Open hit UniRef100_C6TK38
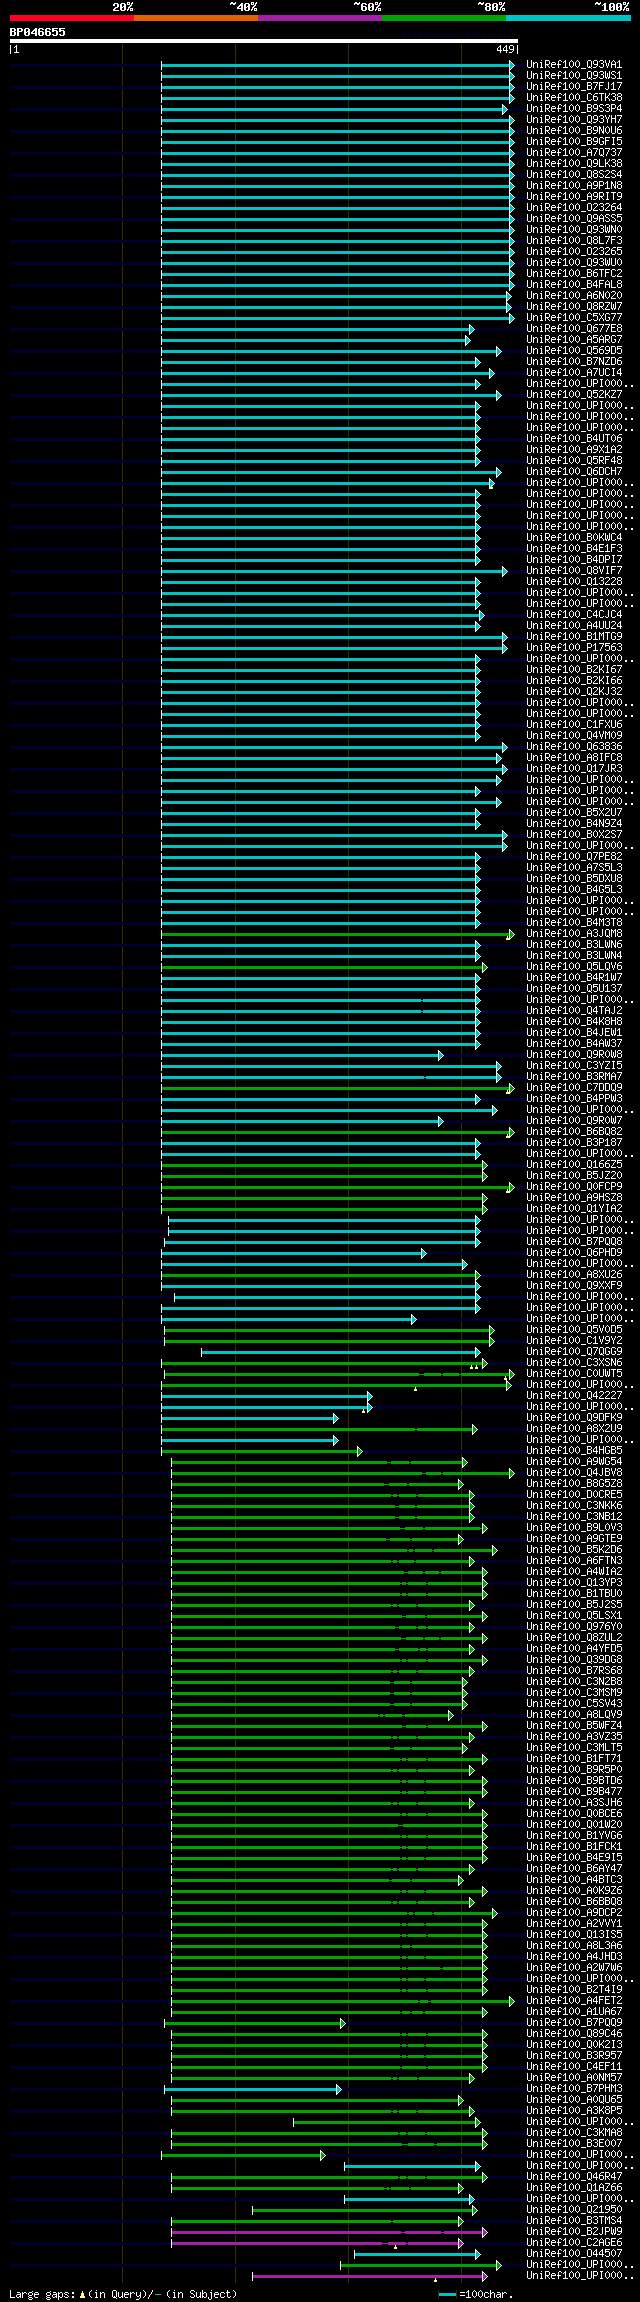640x2302 pixels. pos(574,98)
